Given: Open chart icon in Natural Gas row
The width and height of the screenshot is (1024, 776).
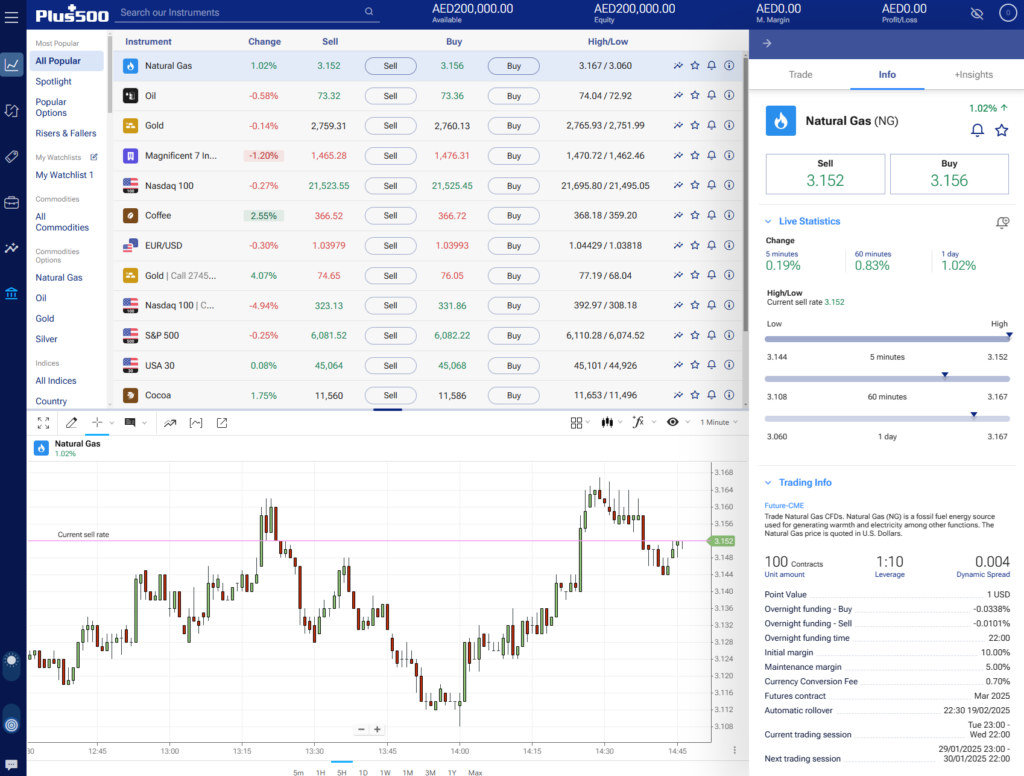Looking at the screenshot, I should pyautogui.click(x=678, y=65).
